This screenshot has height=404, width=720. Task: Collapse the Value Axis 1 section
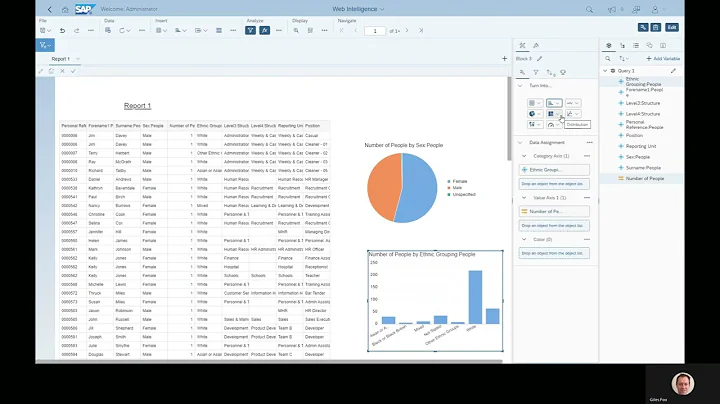[x=524, y=198]
